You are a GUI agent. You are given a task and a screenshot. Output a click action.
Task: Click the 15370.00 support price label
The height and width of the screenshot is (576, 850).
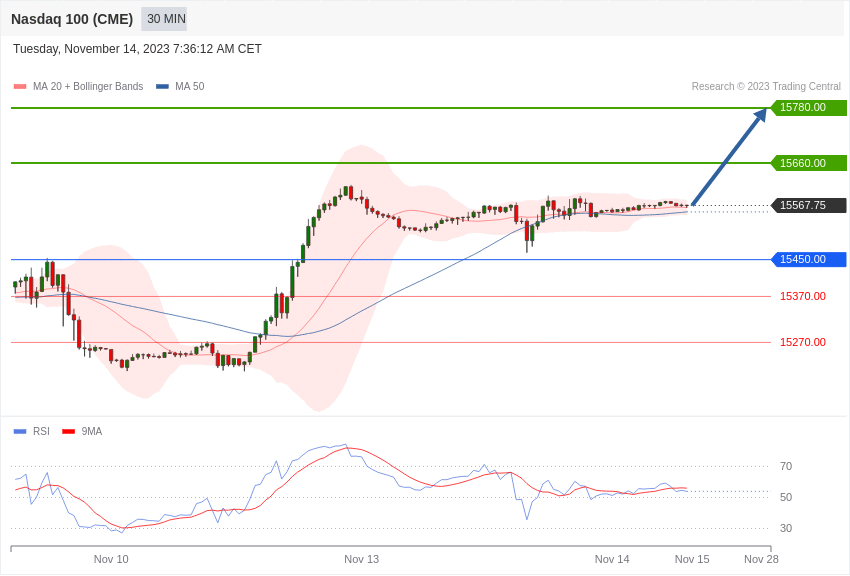803,296
